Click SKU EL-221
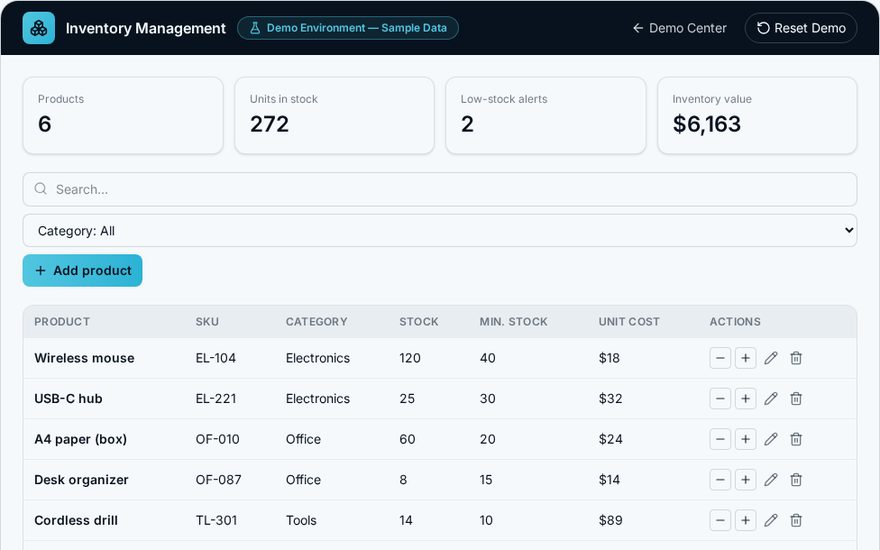This screenshot has height=550, width=880. (216, 398)
